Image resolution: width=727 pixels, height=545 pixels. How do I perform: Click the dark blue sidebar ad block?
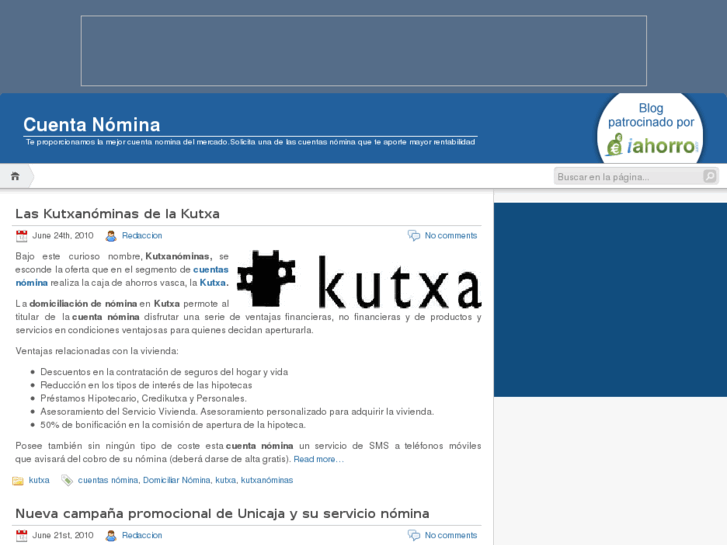click(x=610, y=300)
